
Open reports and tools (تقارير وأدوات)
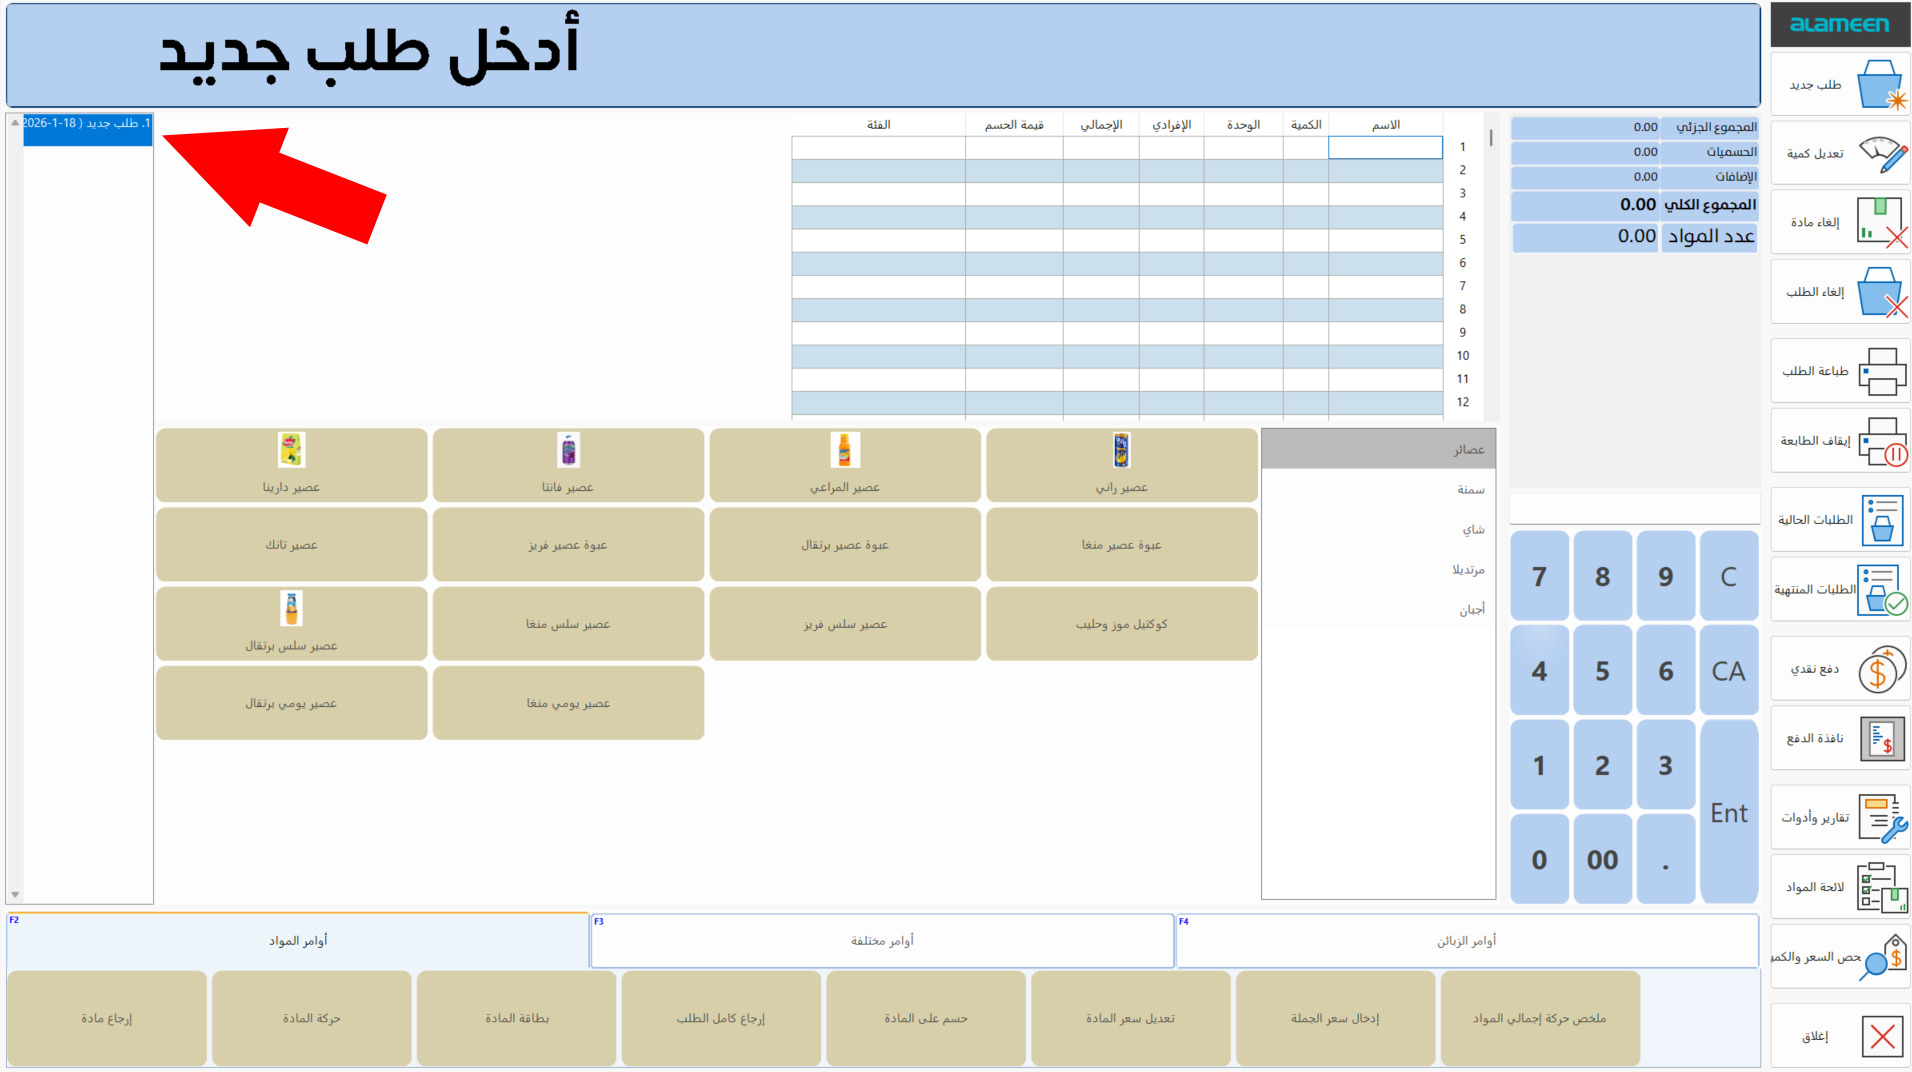pos(1839,816)
